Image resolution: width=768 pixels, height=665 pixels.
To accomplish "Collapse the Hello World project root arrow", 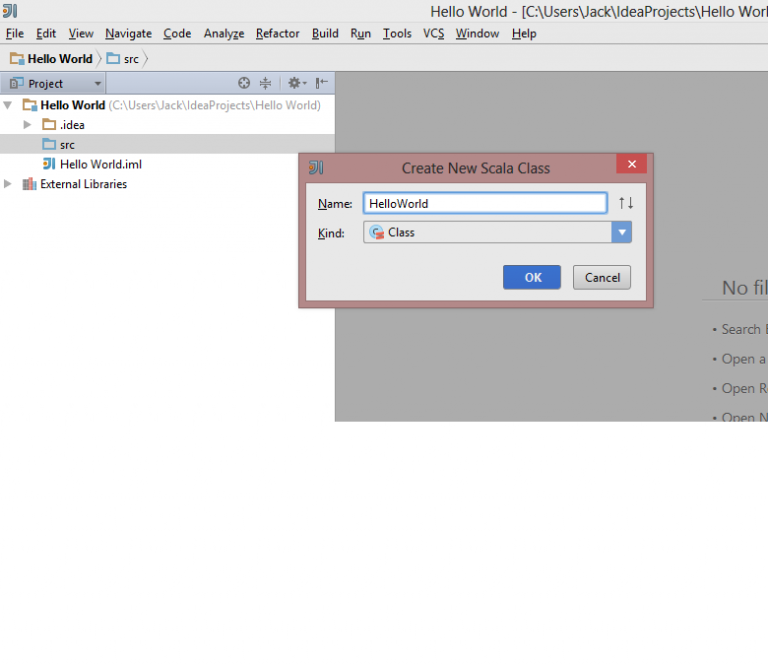I will pos(9,105).
